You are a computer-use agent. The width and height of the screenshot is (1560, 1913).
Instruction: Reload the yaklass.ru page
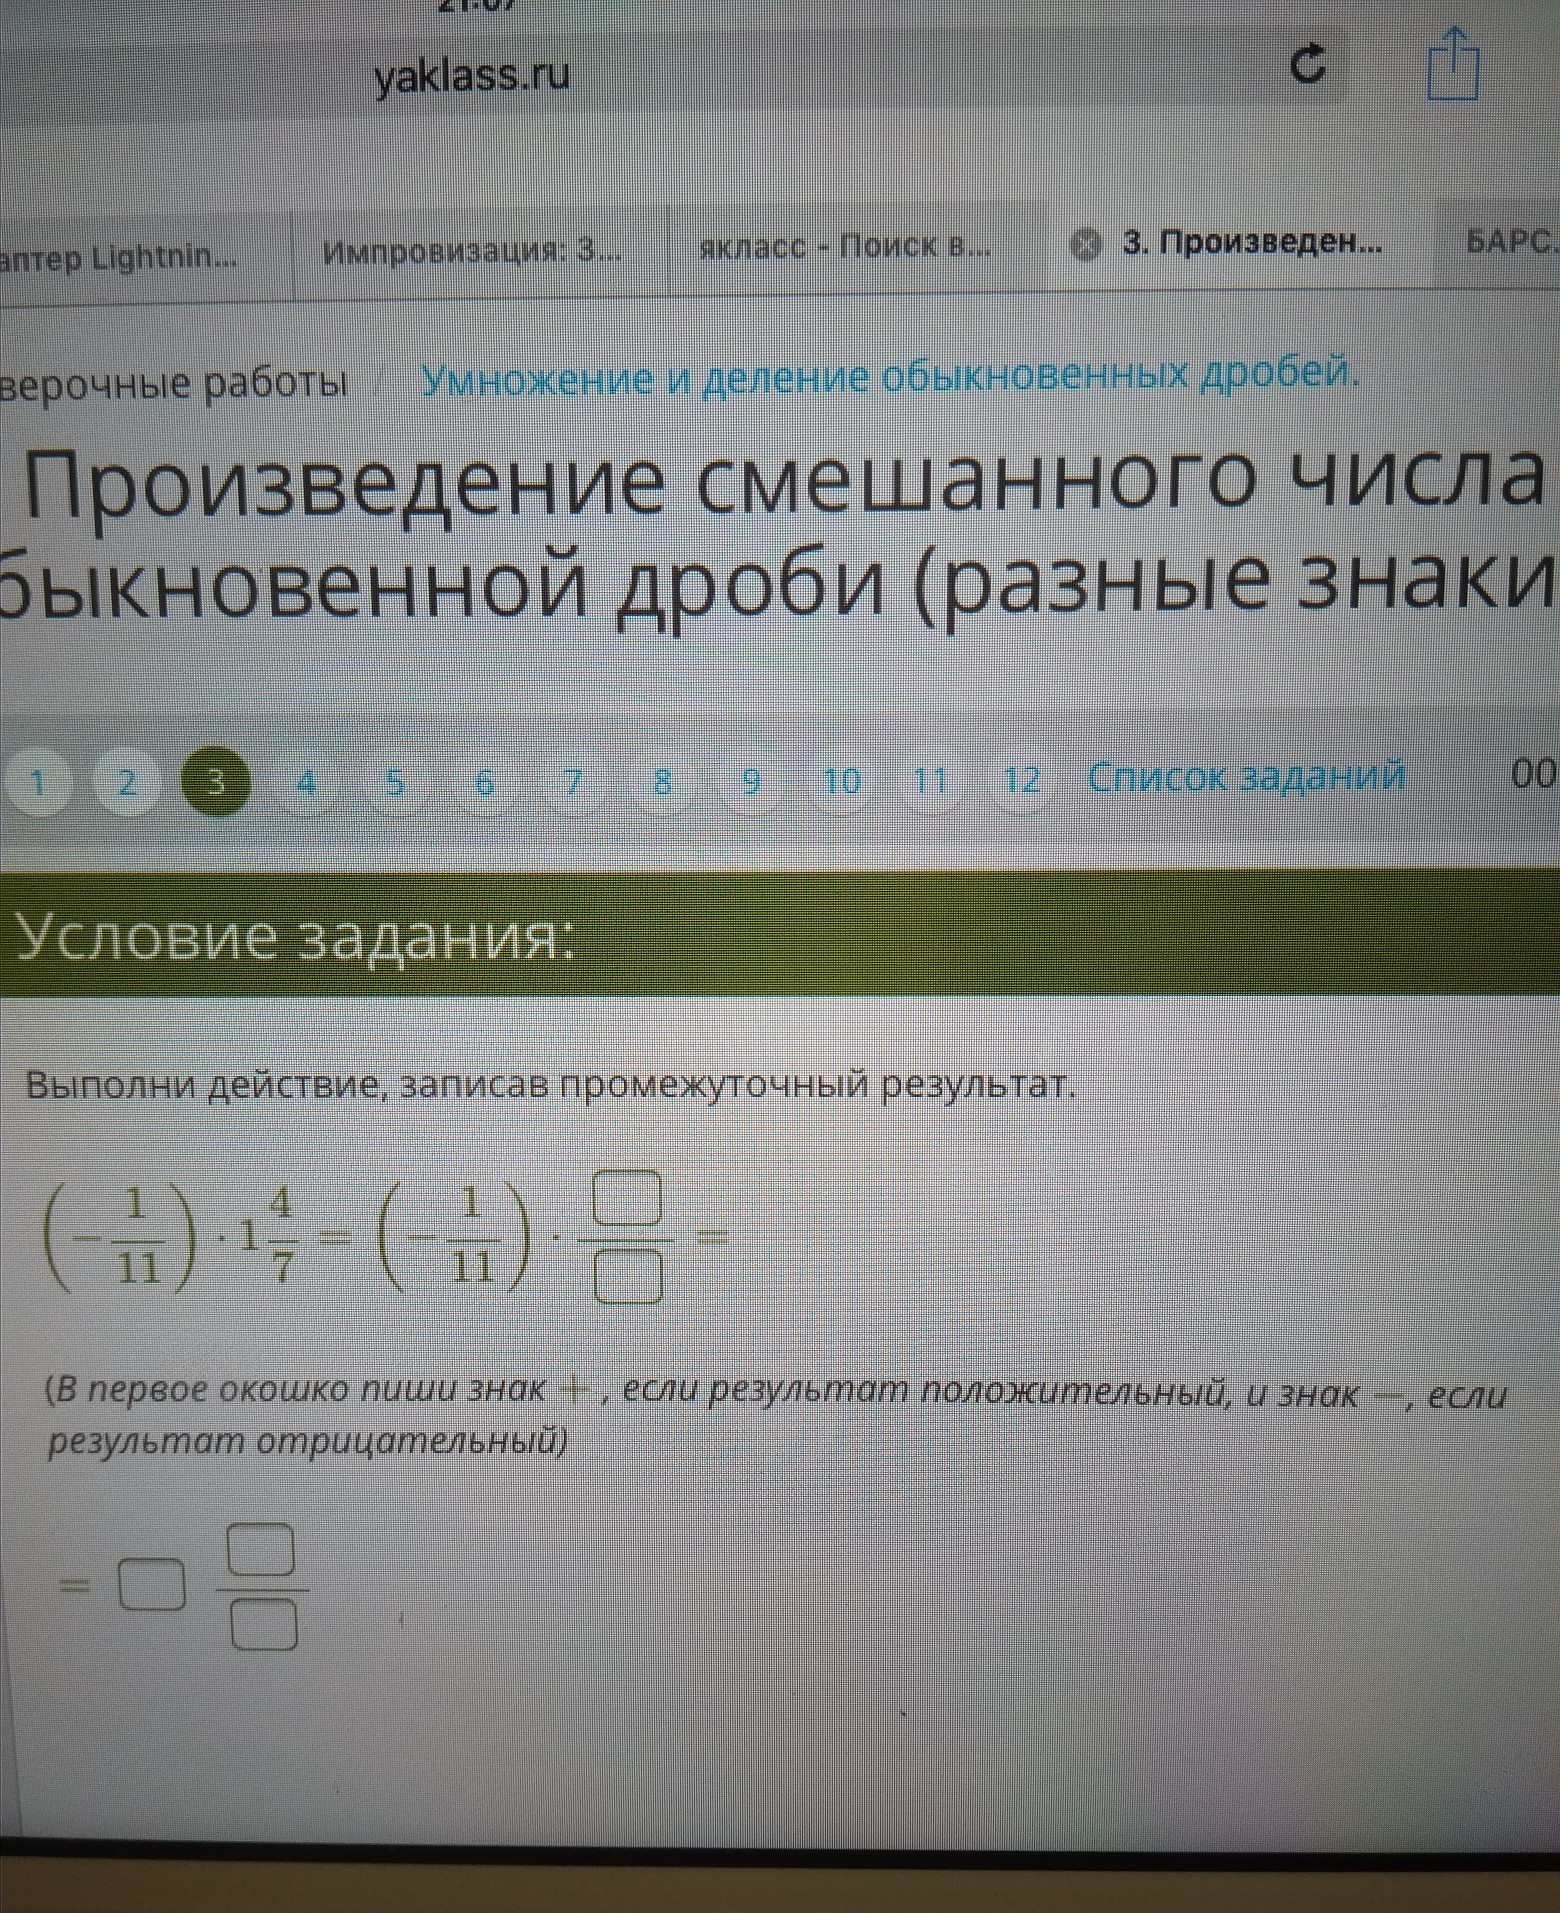(x=1309, y=65)
